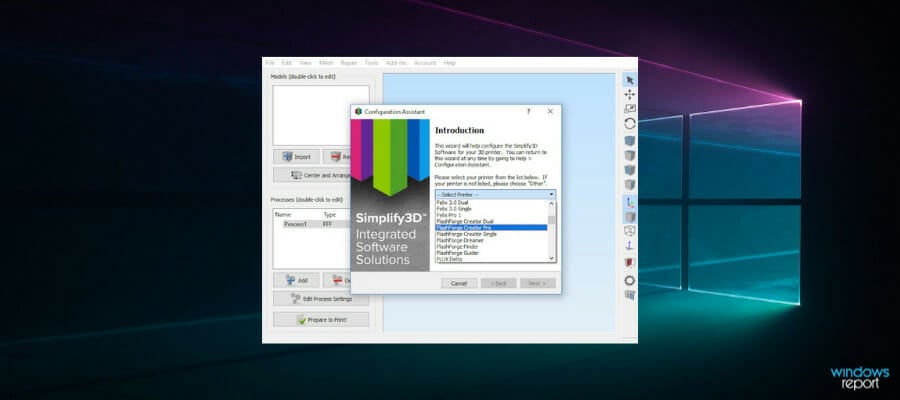Viewport: 900px width, 400px height.
Task: Click Prepare to Print! button
Action: (x=321, y=320)
